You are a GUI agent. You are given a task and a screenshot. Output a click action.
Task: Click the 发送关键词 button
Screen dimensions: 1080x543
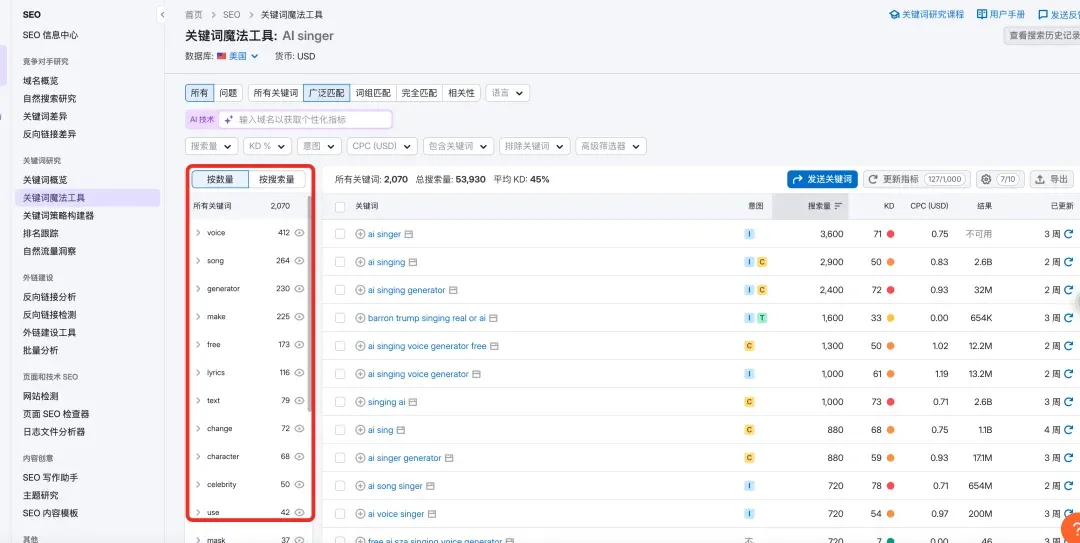822,179
